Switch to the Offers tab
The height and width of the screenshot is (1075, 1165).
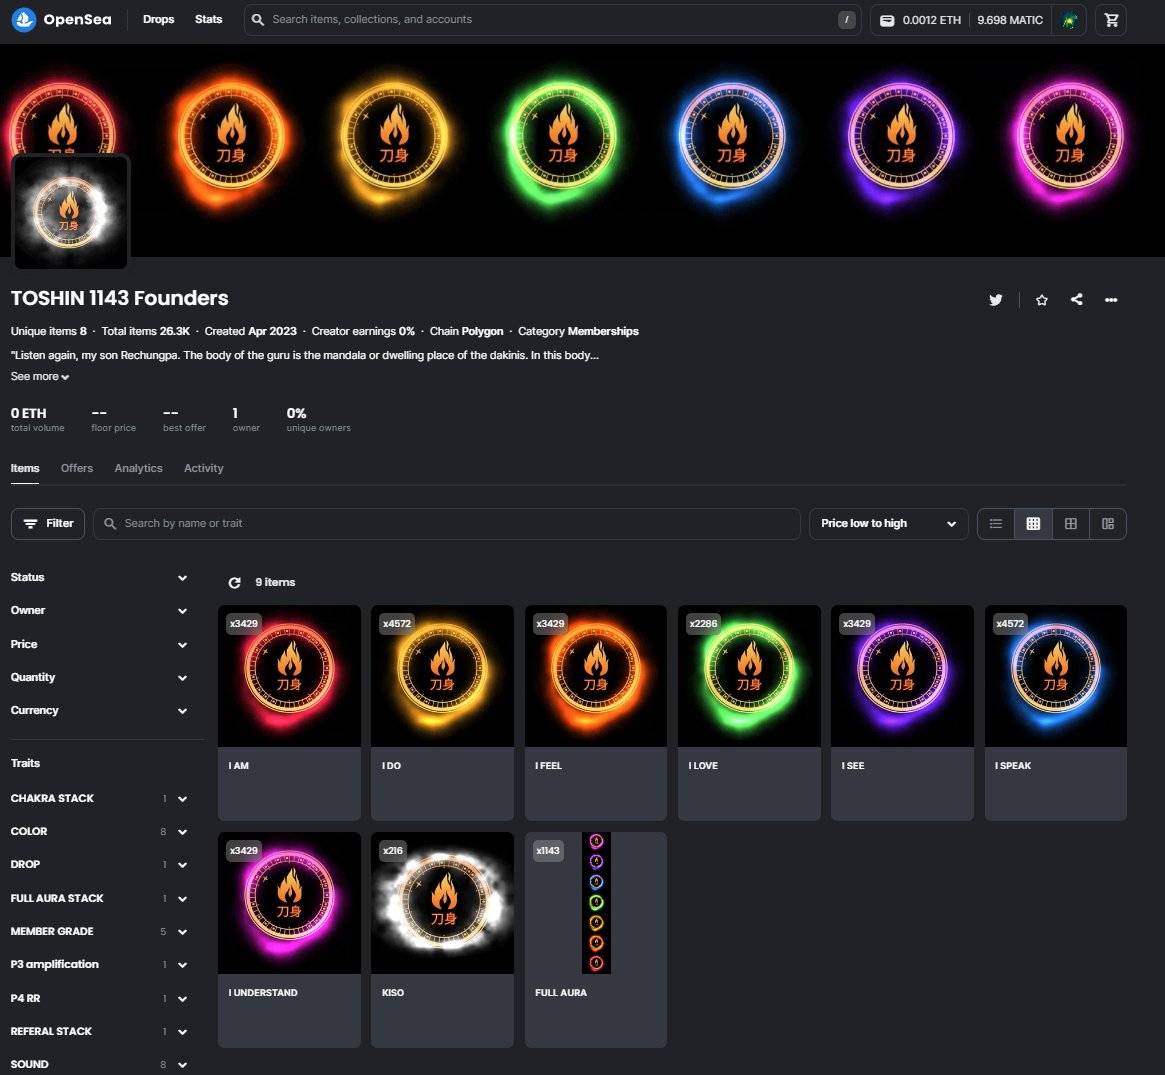(x=77, y=468)
